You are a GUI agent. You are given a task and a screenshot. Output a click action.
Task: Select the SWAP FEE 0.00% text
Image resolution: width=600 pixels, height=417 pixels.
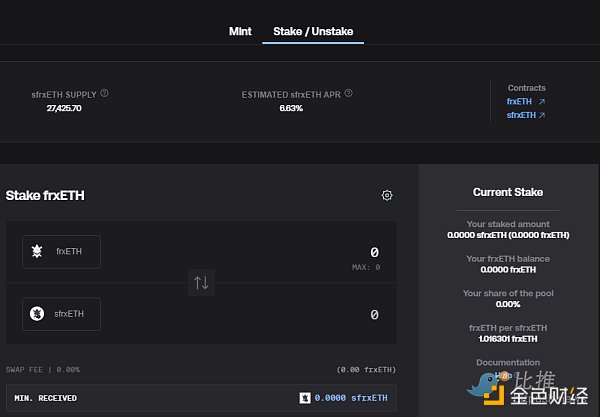(43, 370)
